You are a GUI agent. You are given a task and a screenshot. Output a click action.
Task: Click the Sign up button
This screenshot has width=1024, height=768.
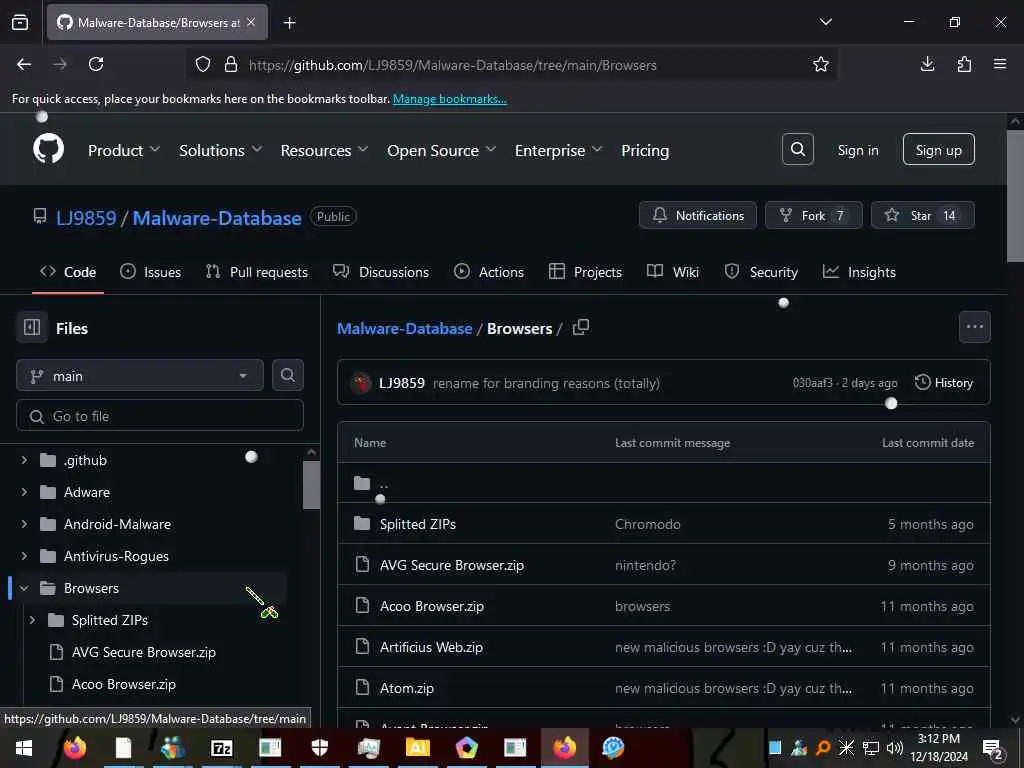(x=938, y=150)
